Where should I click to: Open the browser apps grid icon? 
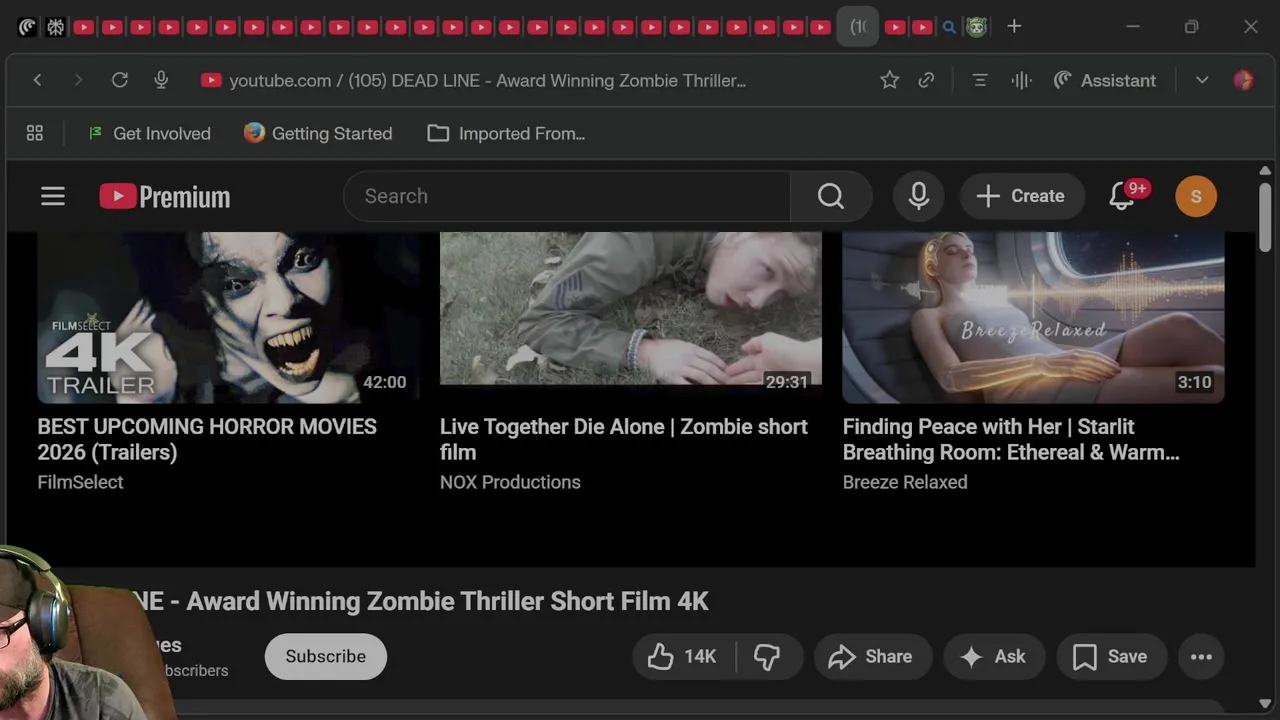click(x=35, y=133)
